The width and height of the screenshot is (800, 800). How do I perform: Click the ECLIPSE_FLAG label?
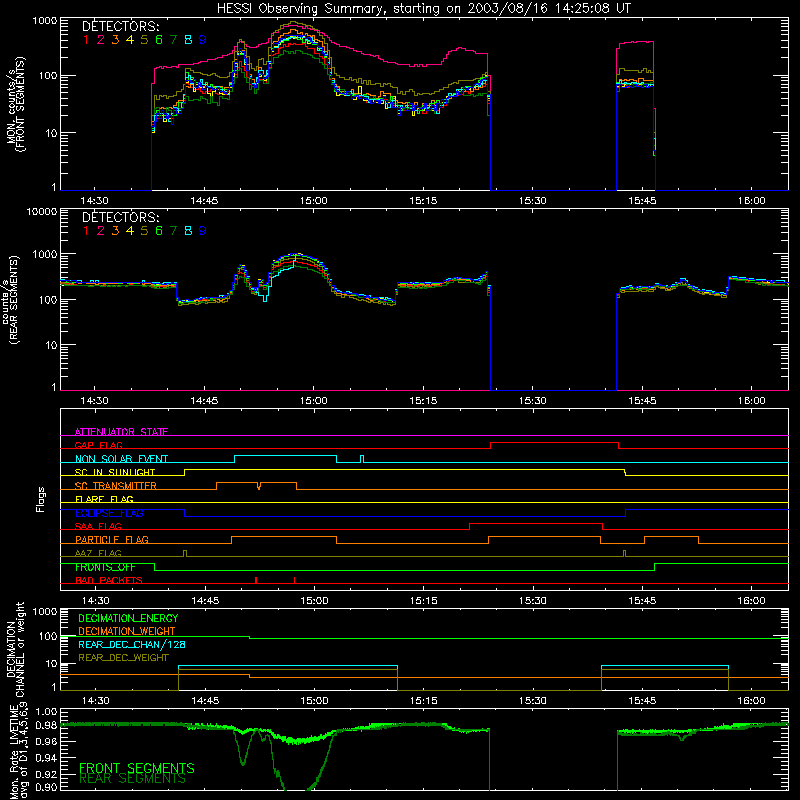click(109, 513)
